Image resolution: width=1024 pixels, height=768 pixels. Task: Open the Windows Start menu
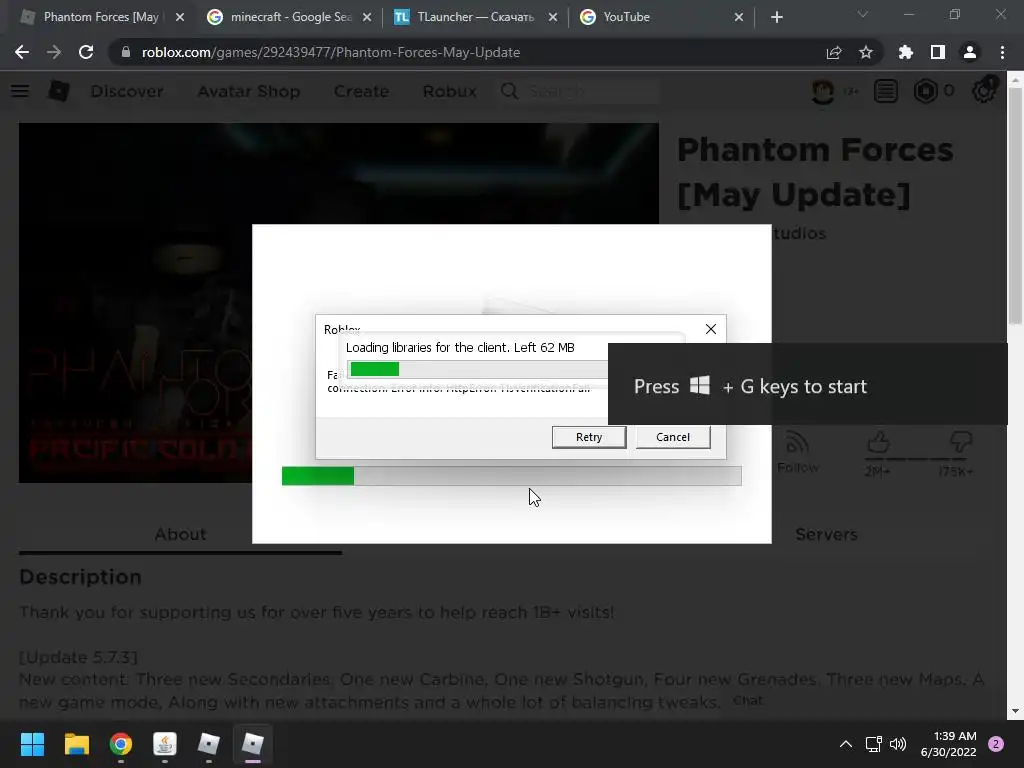pyautogui.click(x=32, y=744)
